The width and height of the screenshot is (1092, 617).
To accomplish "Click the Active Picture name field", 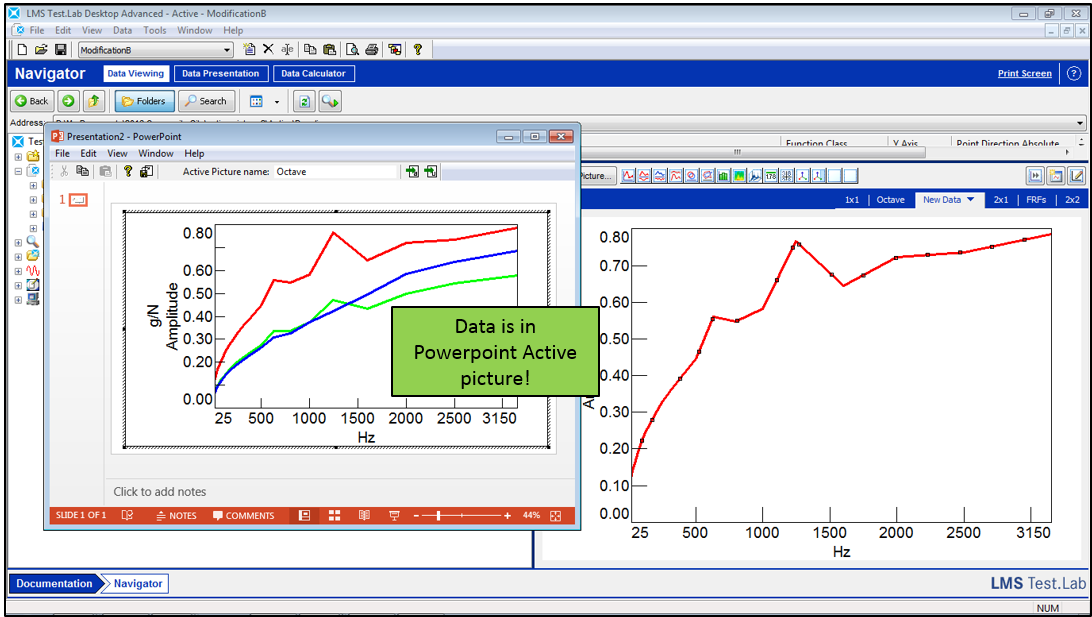I will pyautogui.click(x=336, y=171).
